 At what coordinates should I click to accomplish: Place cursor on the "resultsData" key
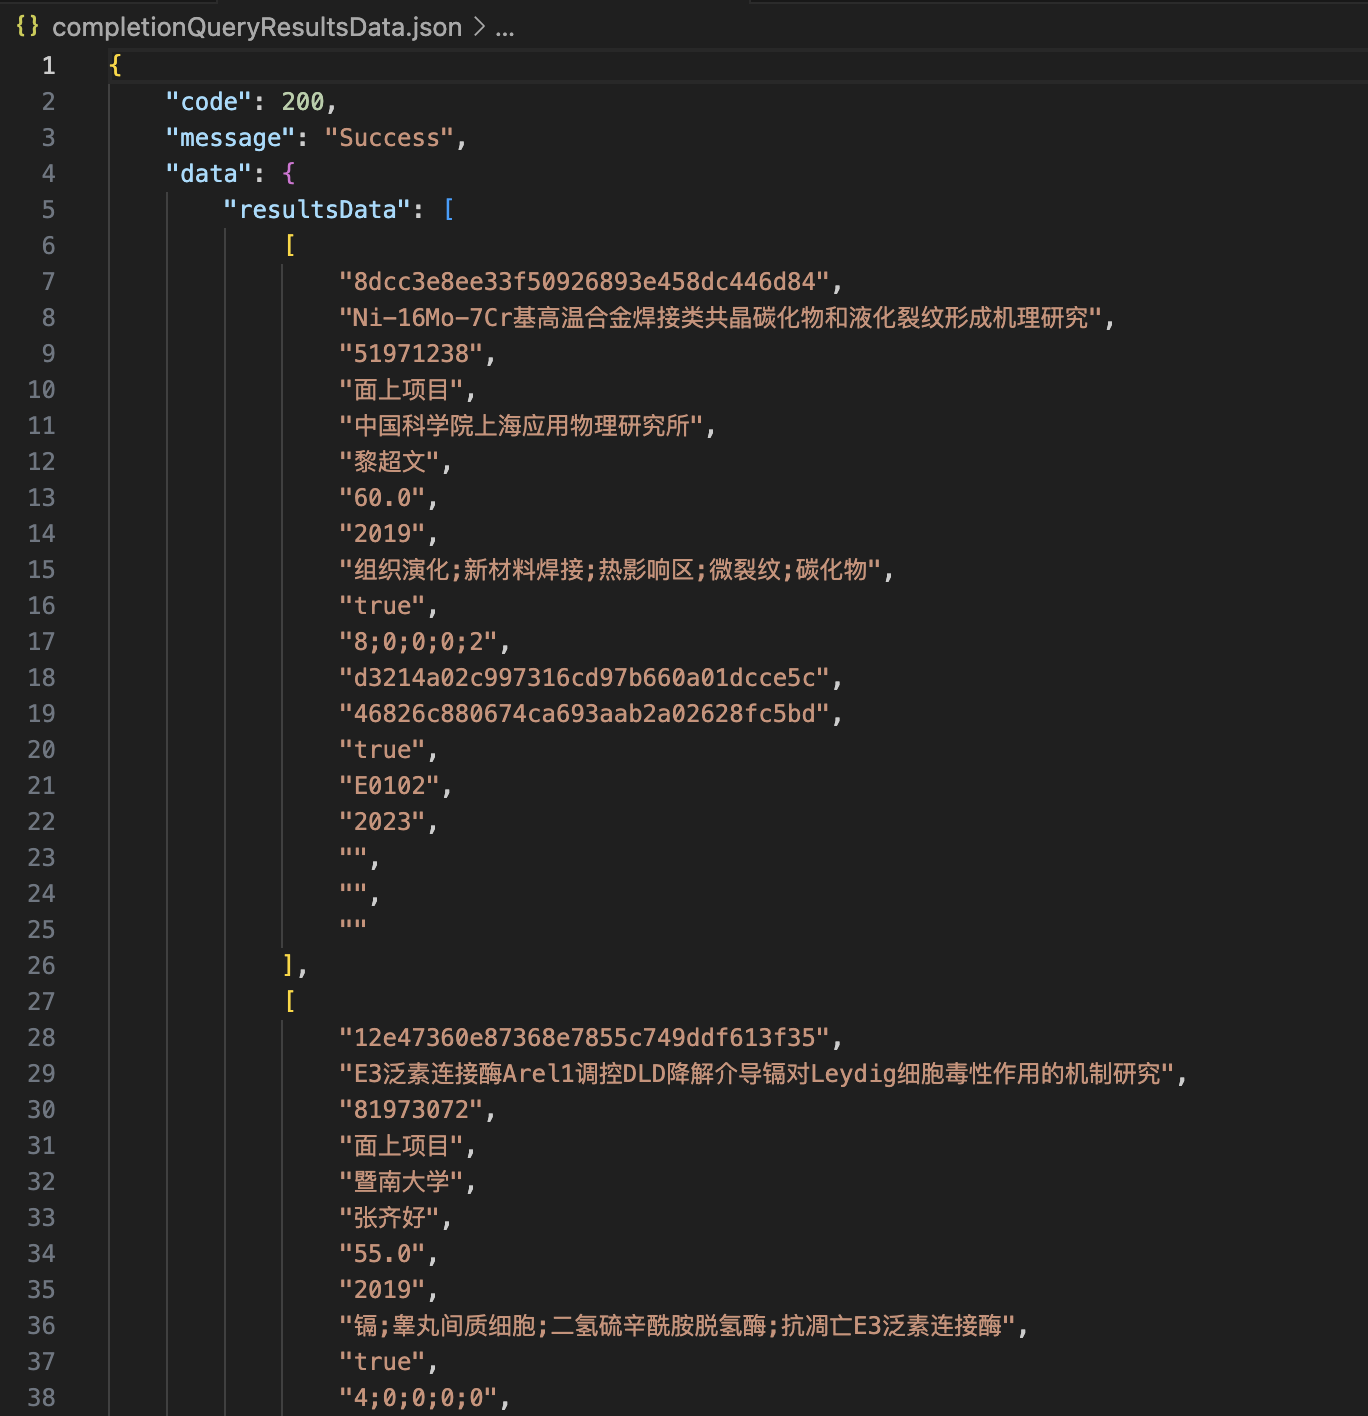[x=317, y=209]
